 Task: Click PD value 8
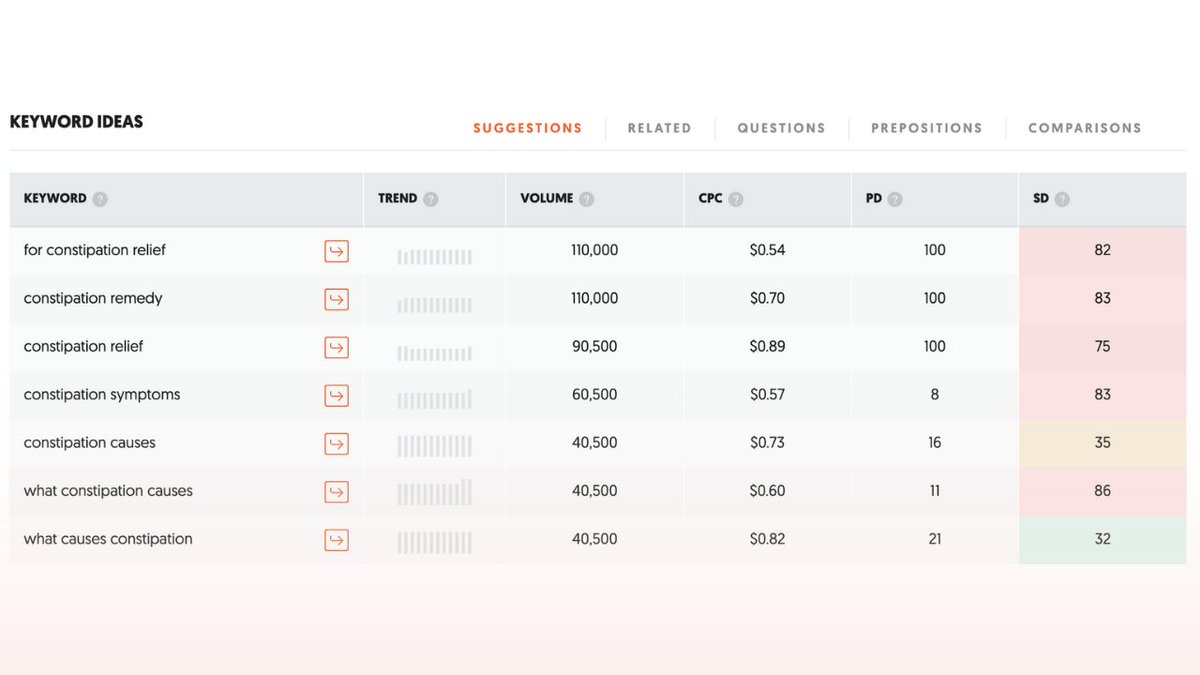[935, 394]
